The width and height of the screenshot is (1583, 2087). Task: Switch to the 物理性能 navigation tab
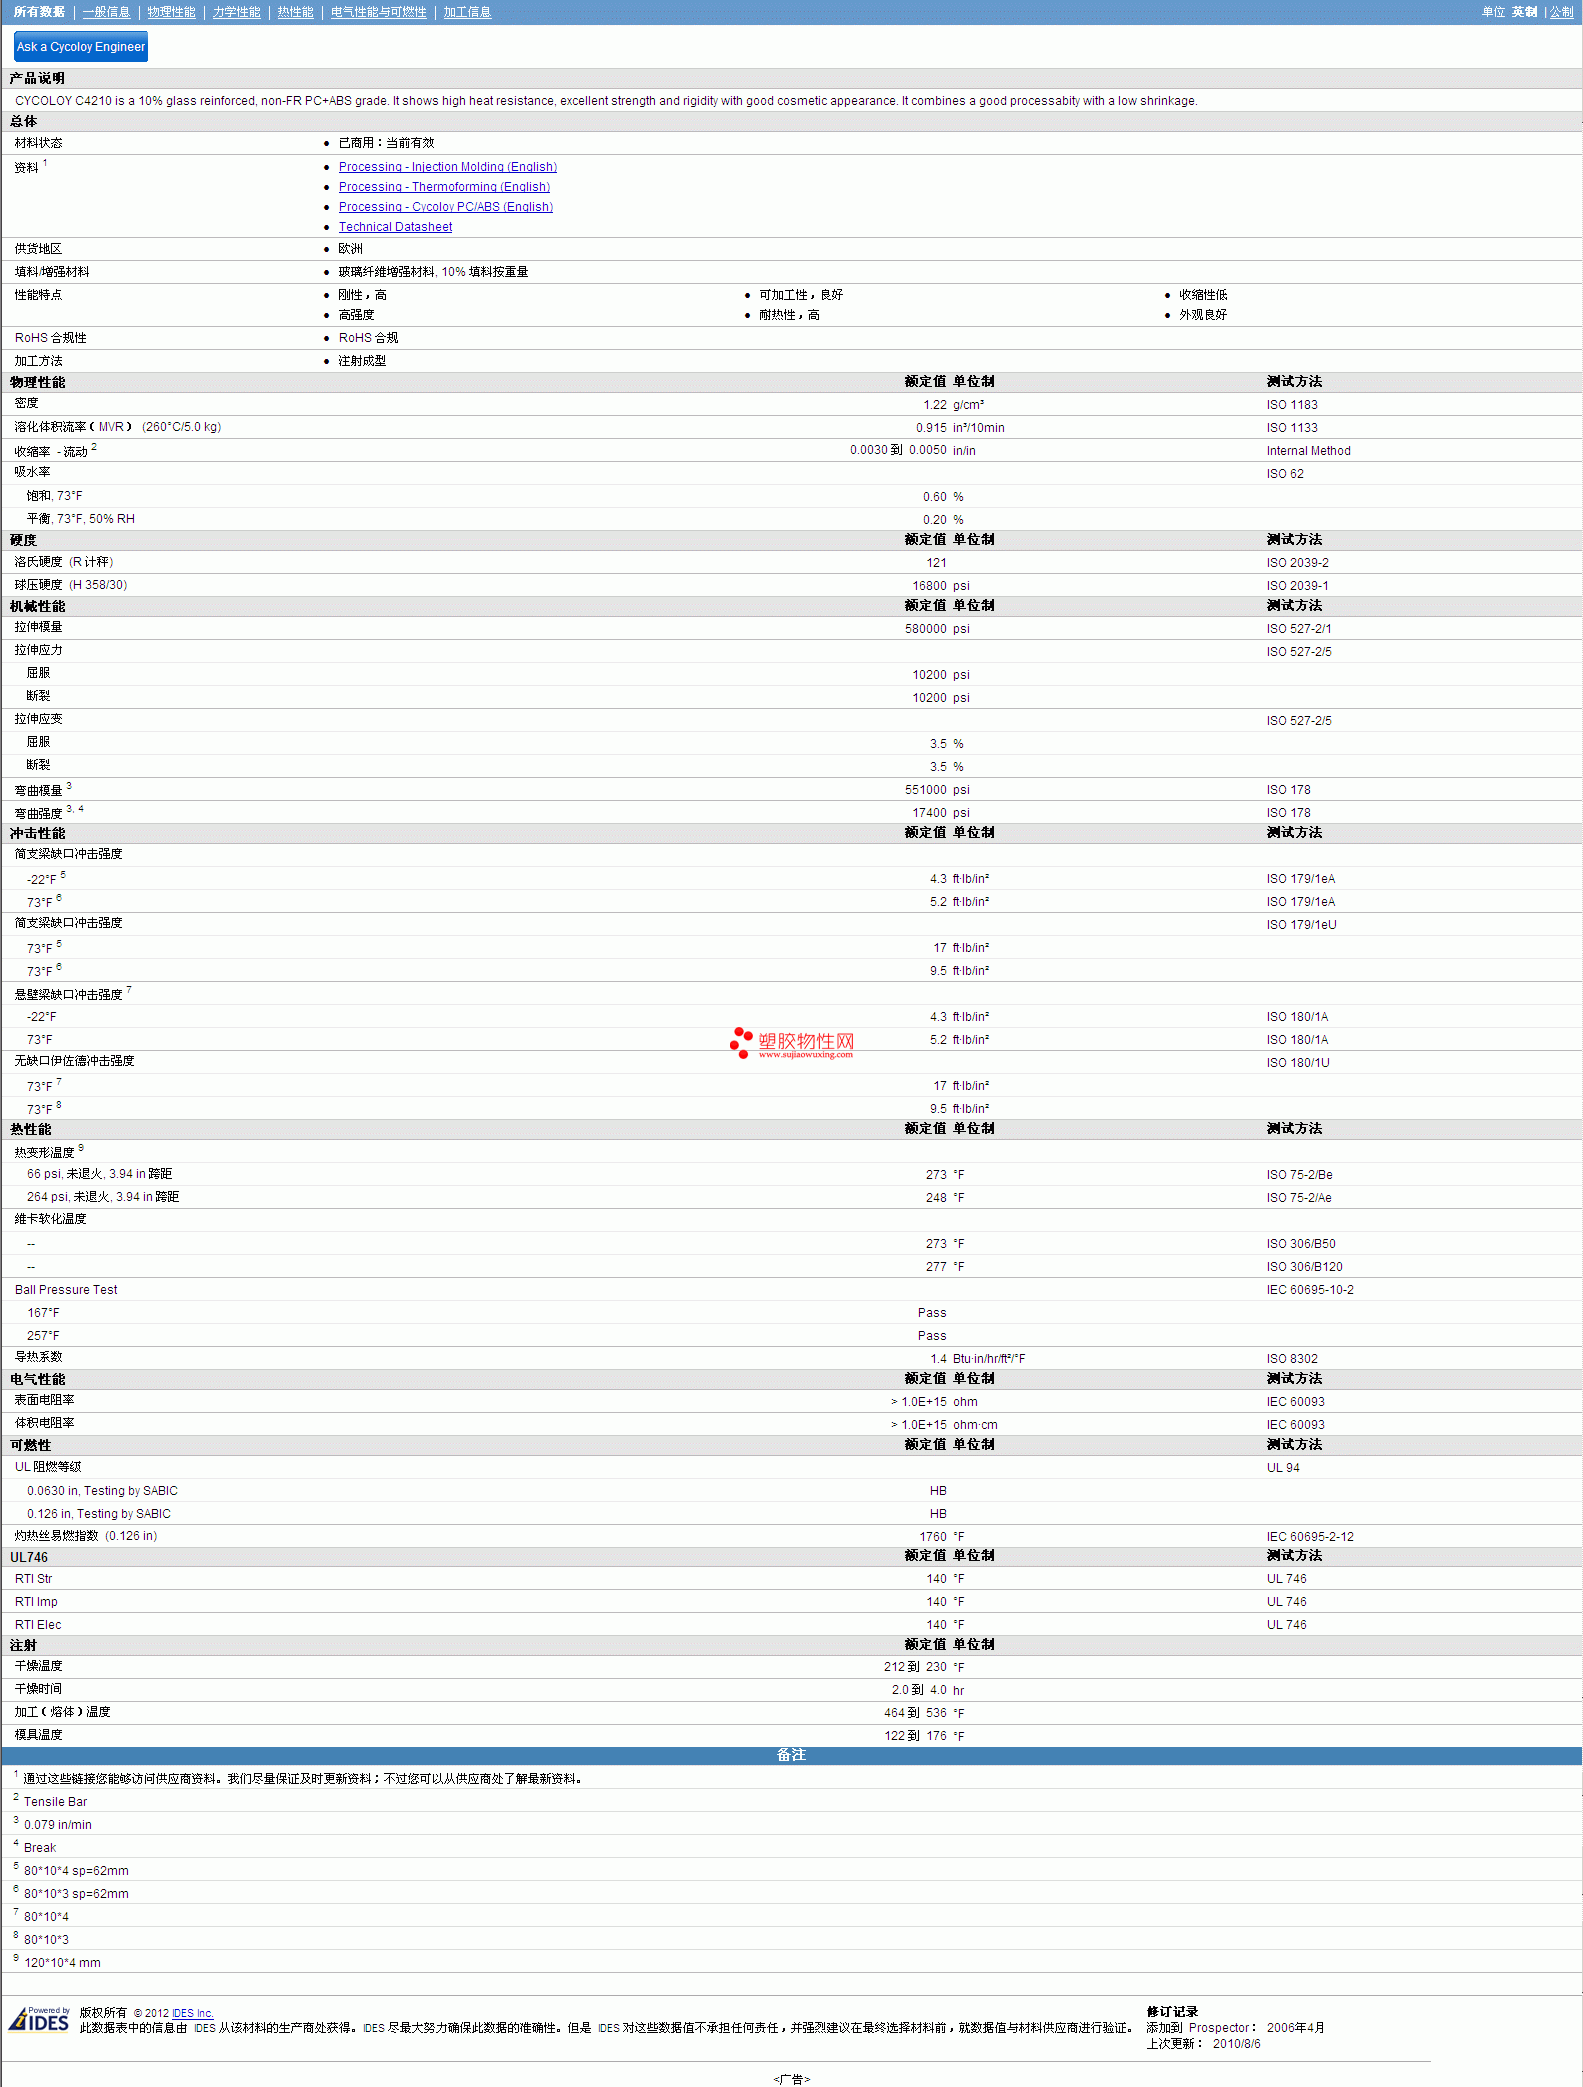171,12
